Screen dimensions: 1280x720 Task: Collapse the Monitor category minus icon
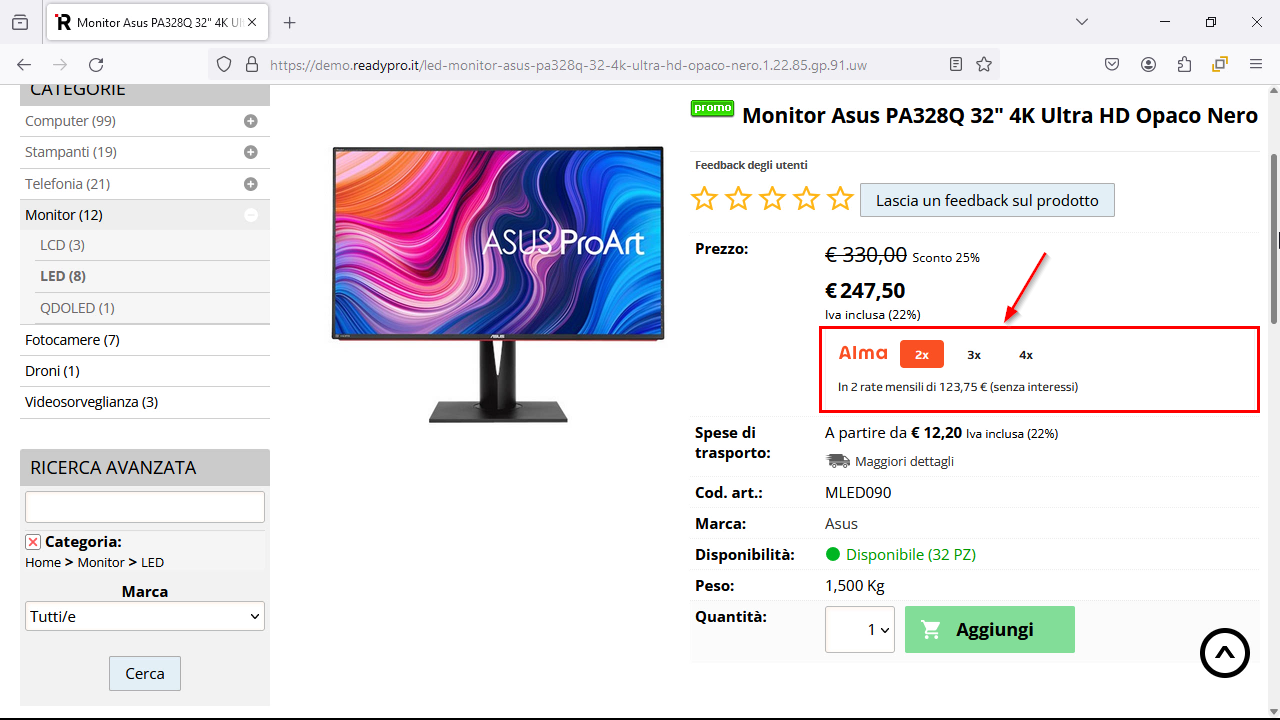click(x=251, y=215)
